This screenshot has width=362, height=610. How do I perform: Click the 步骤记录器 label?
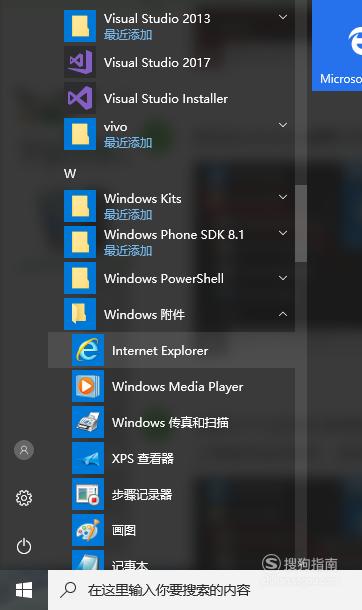coord(142,494)
